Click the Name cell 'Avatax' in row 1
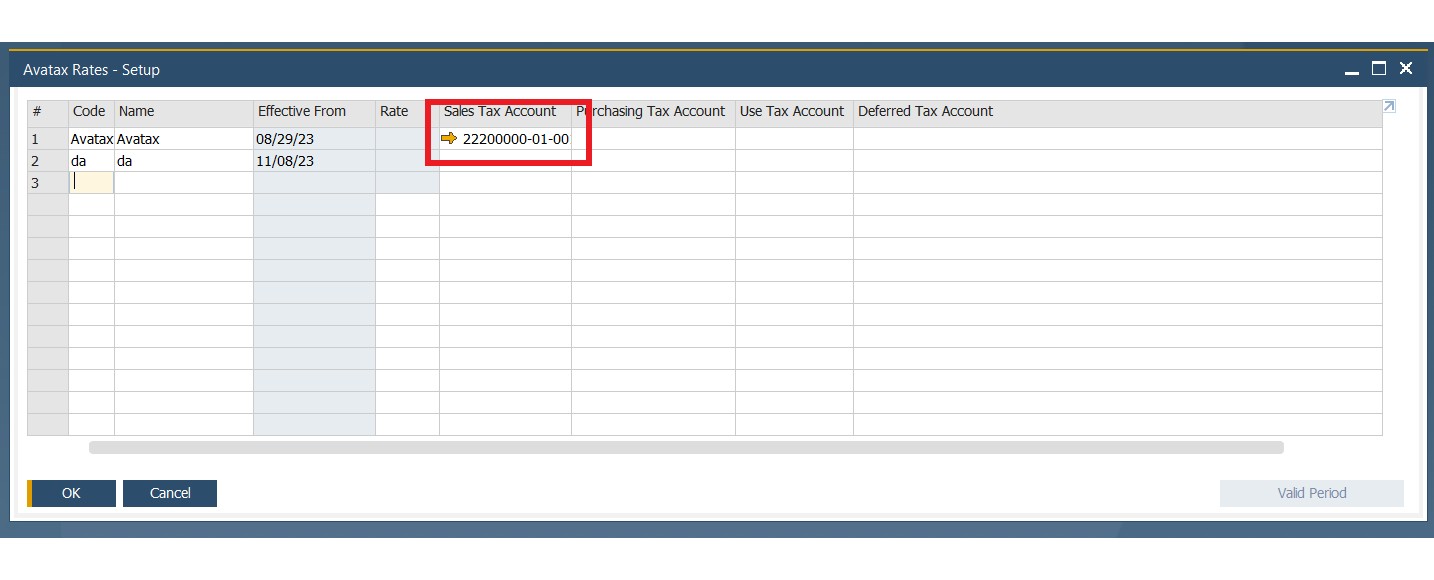The height and width of the screenshot is (580, 1434). [x=184, y=139]
